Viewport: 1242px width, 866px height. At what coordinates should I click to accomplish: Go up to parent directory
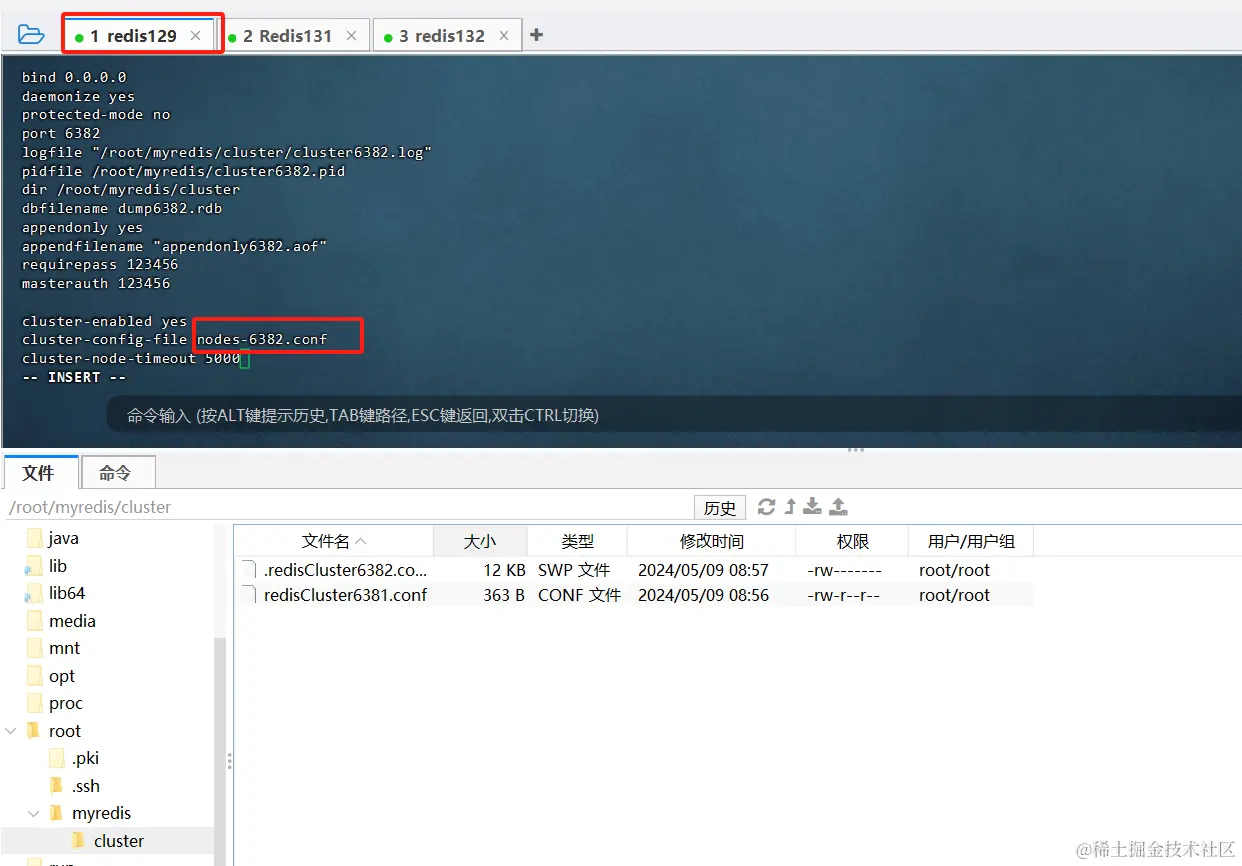pos(790,507)
